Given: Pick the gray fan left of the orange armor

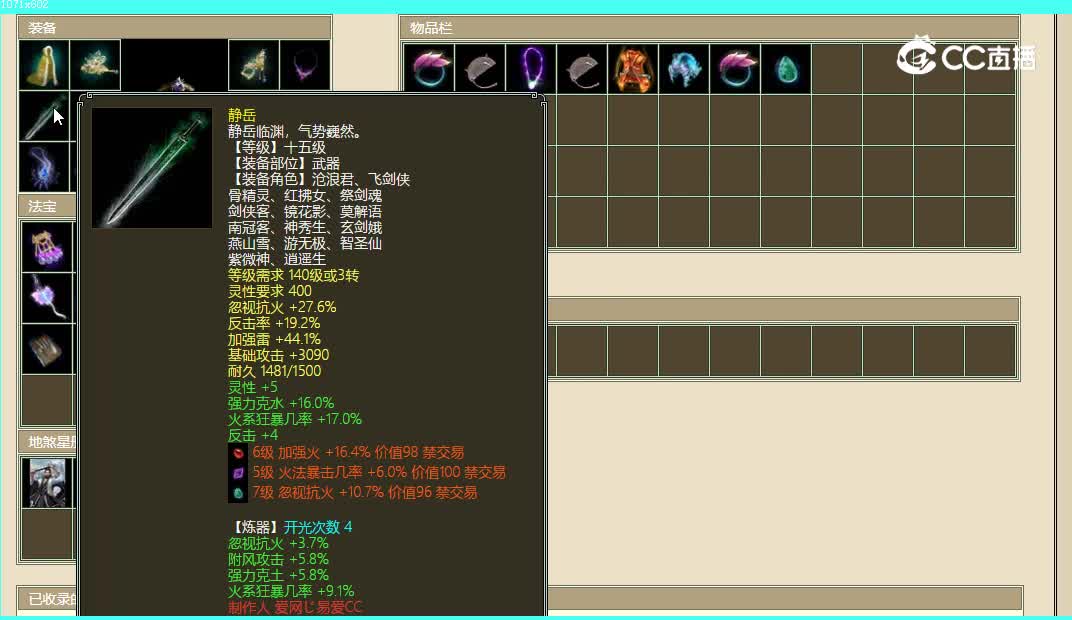Looking at the screenshot, I should [x=582, y=68].
